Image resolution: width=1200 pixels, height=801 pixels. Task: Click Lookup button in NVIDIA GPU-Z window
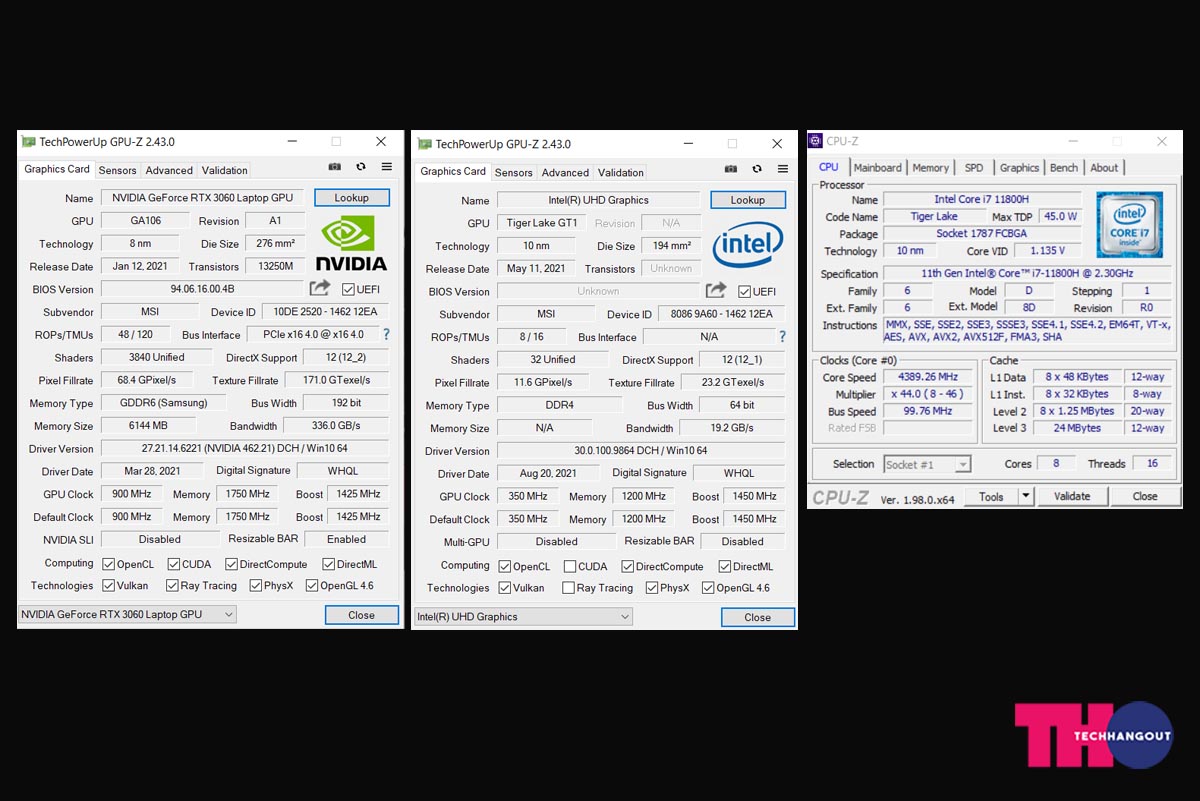click(352, 198)
